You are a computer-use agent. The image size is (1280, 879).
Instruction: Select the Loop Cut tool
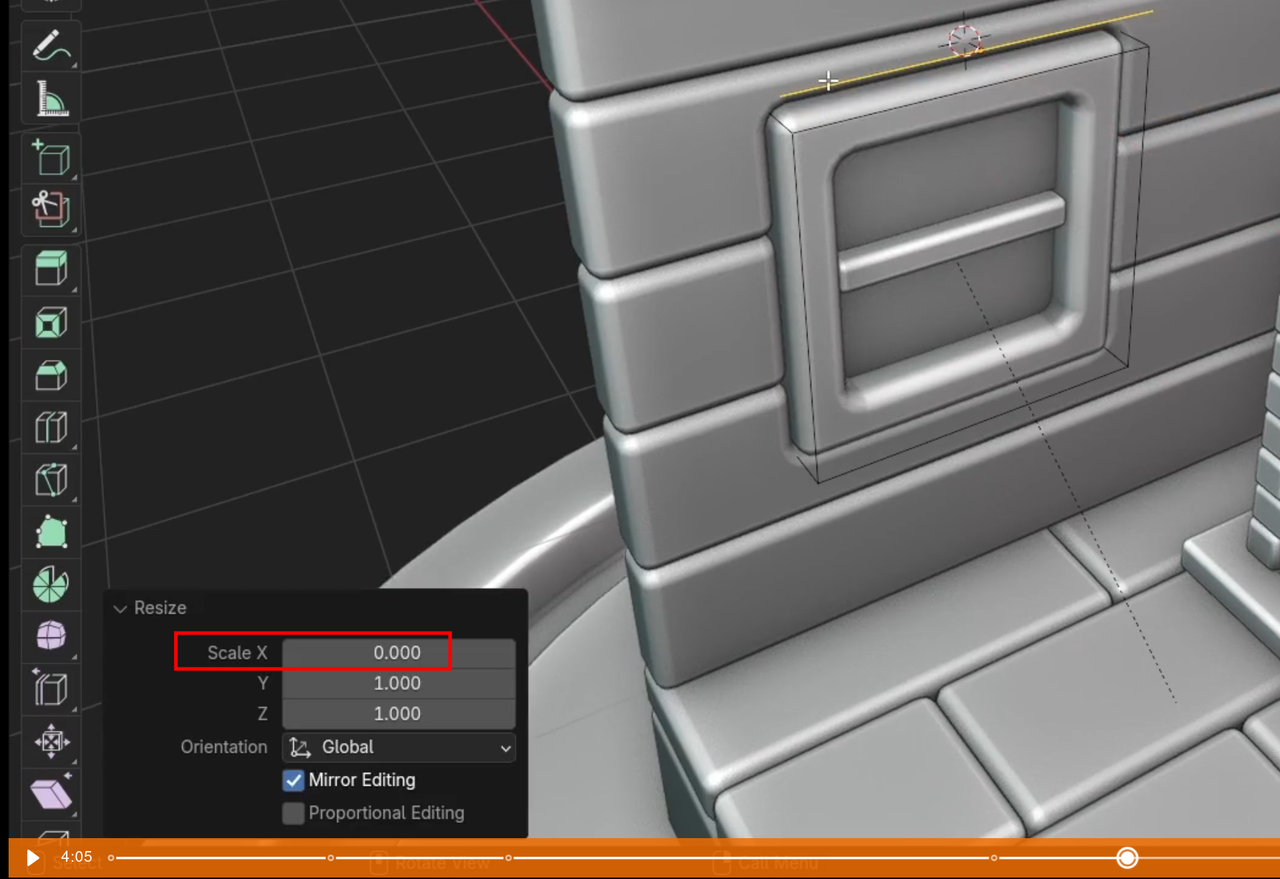(50, 427)
